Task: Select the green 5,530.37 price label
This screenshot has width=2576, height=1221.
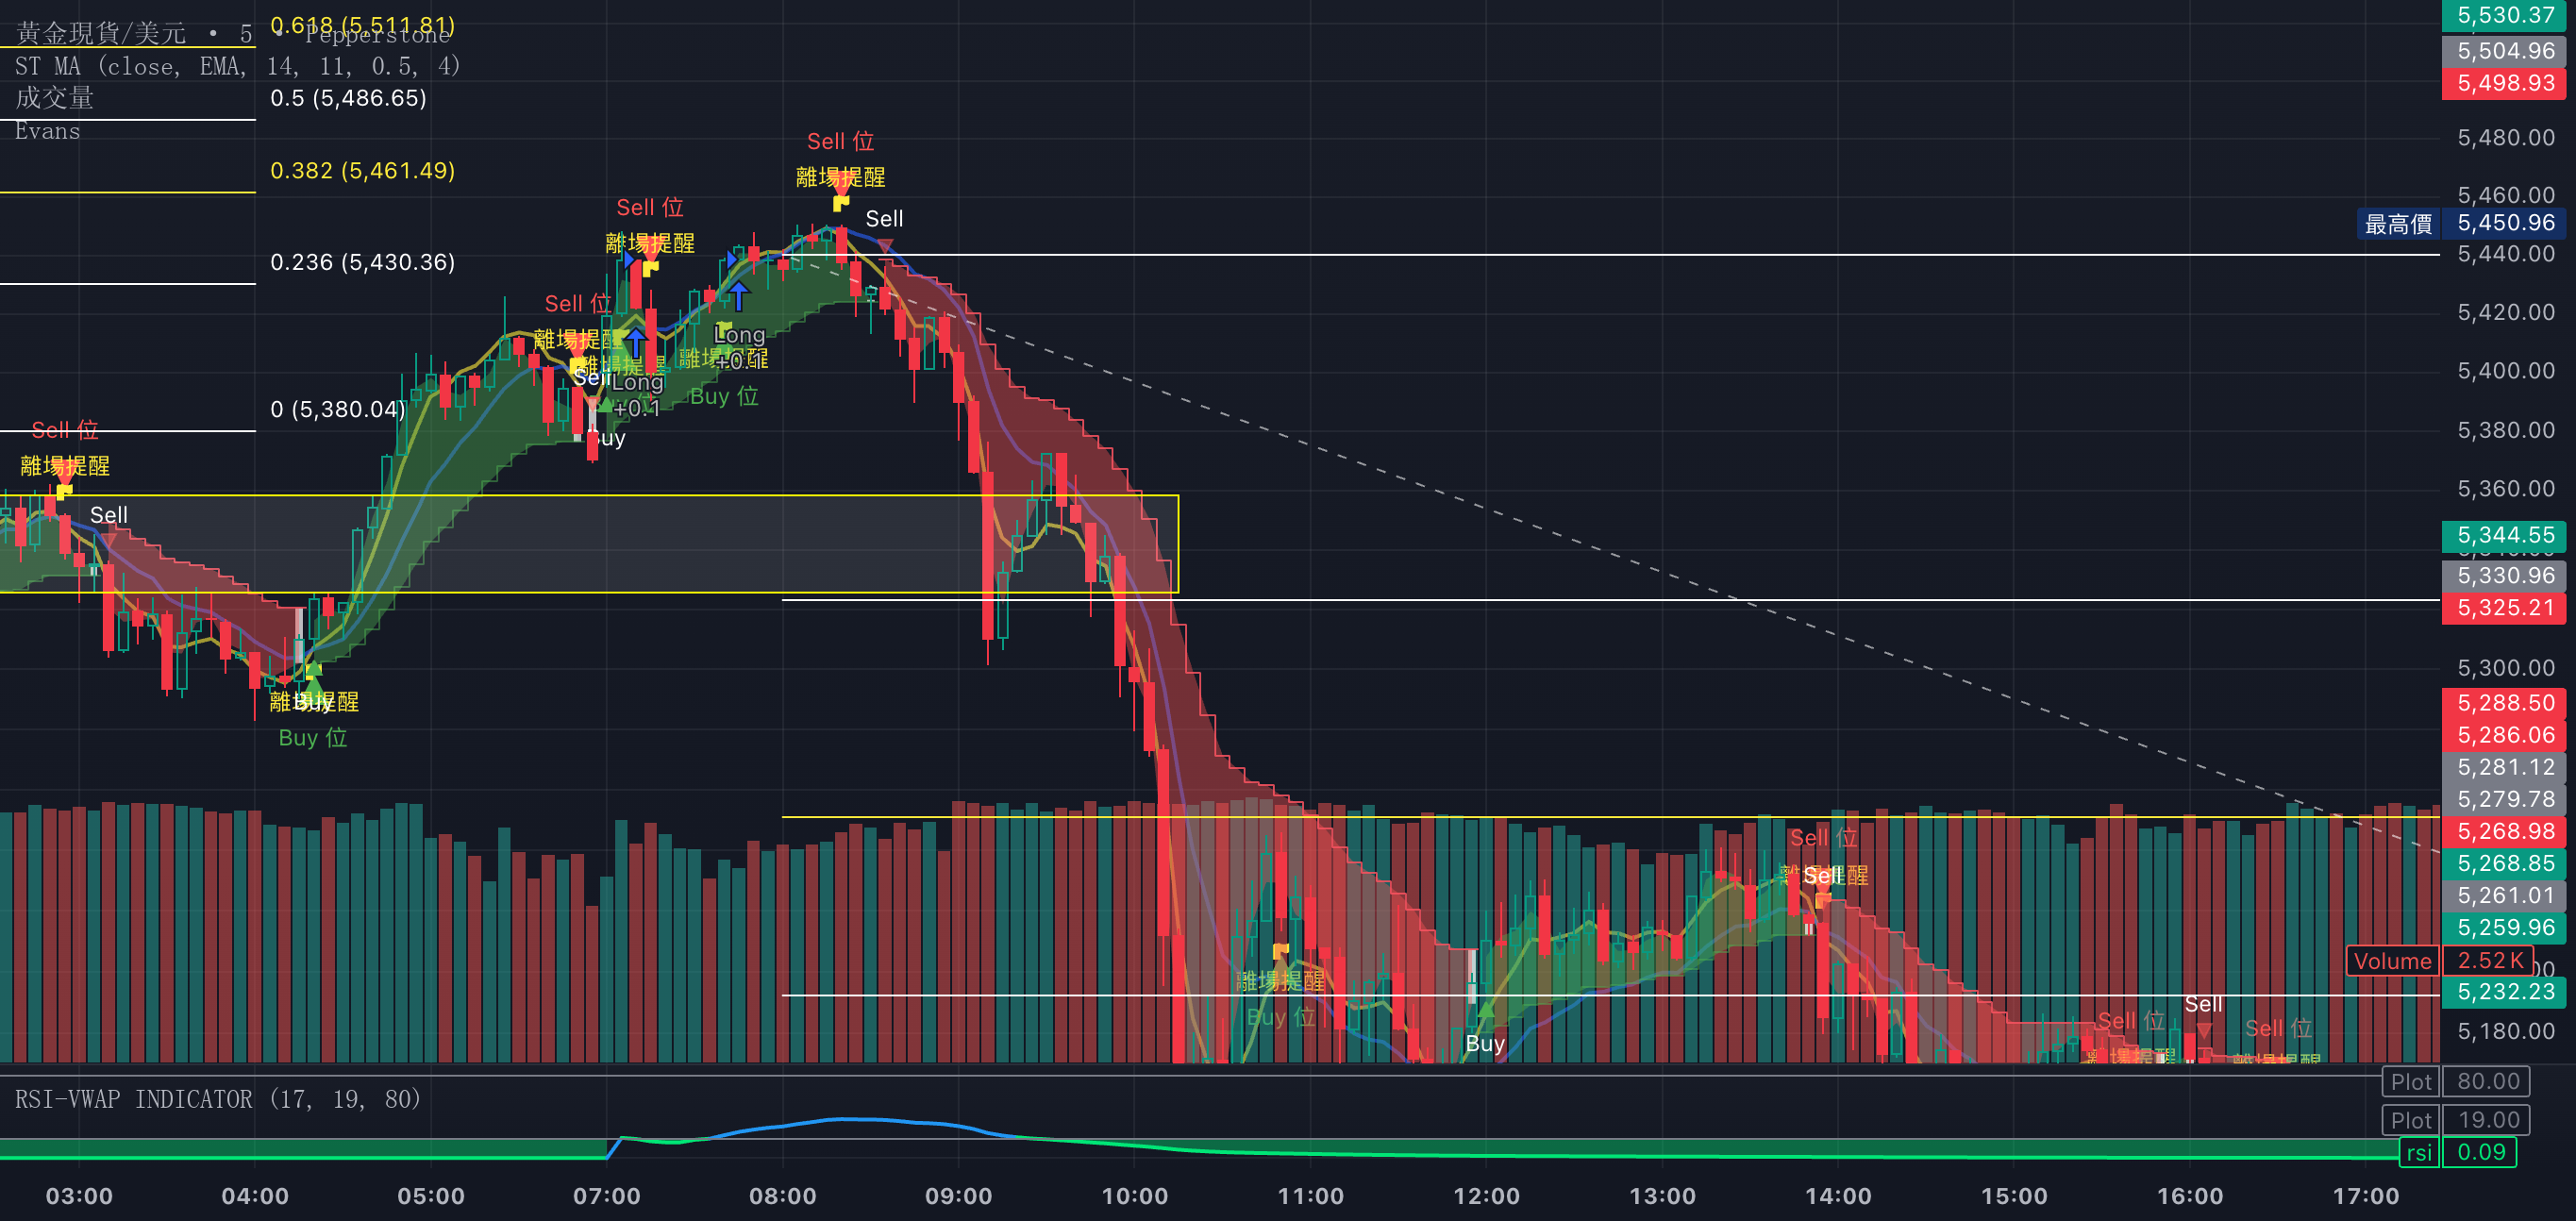Action: pos(2505,15)
